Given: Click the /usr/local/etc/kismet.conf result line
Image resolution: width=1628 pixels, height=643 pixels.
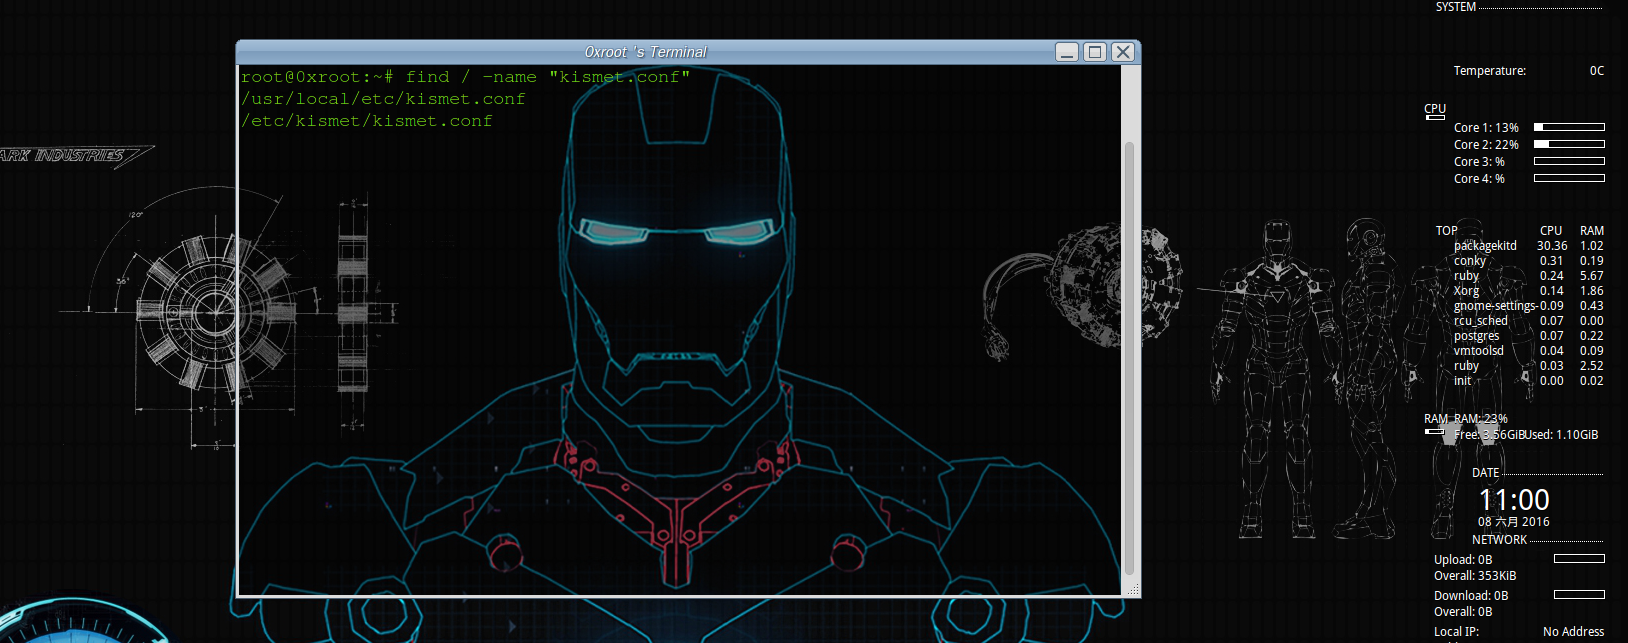Looking at the screenshot, I should click(x=383, y=99).
